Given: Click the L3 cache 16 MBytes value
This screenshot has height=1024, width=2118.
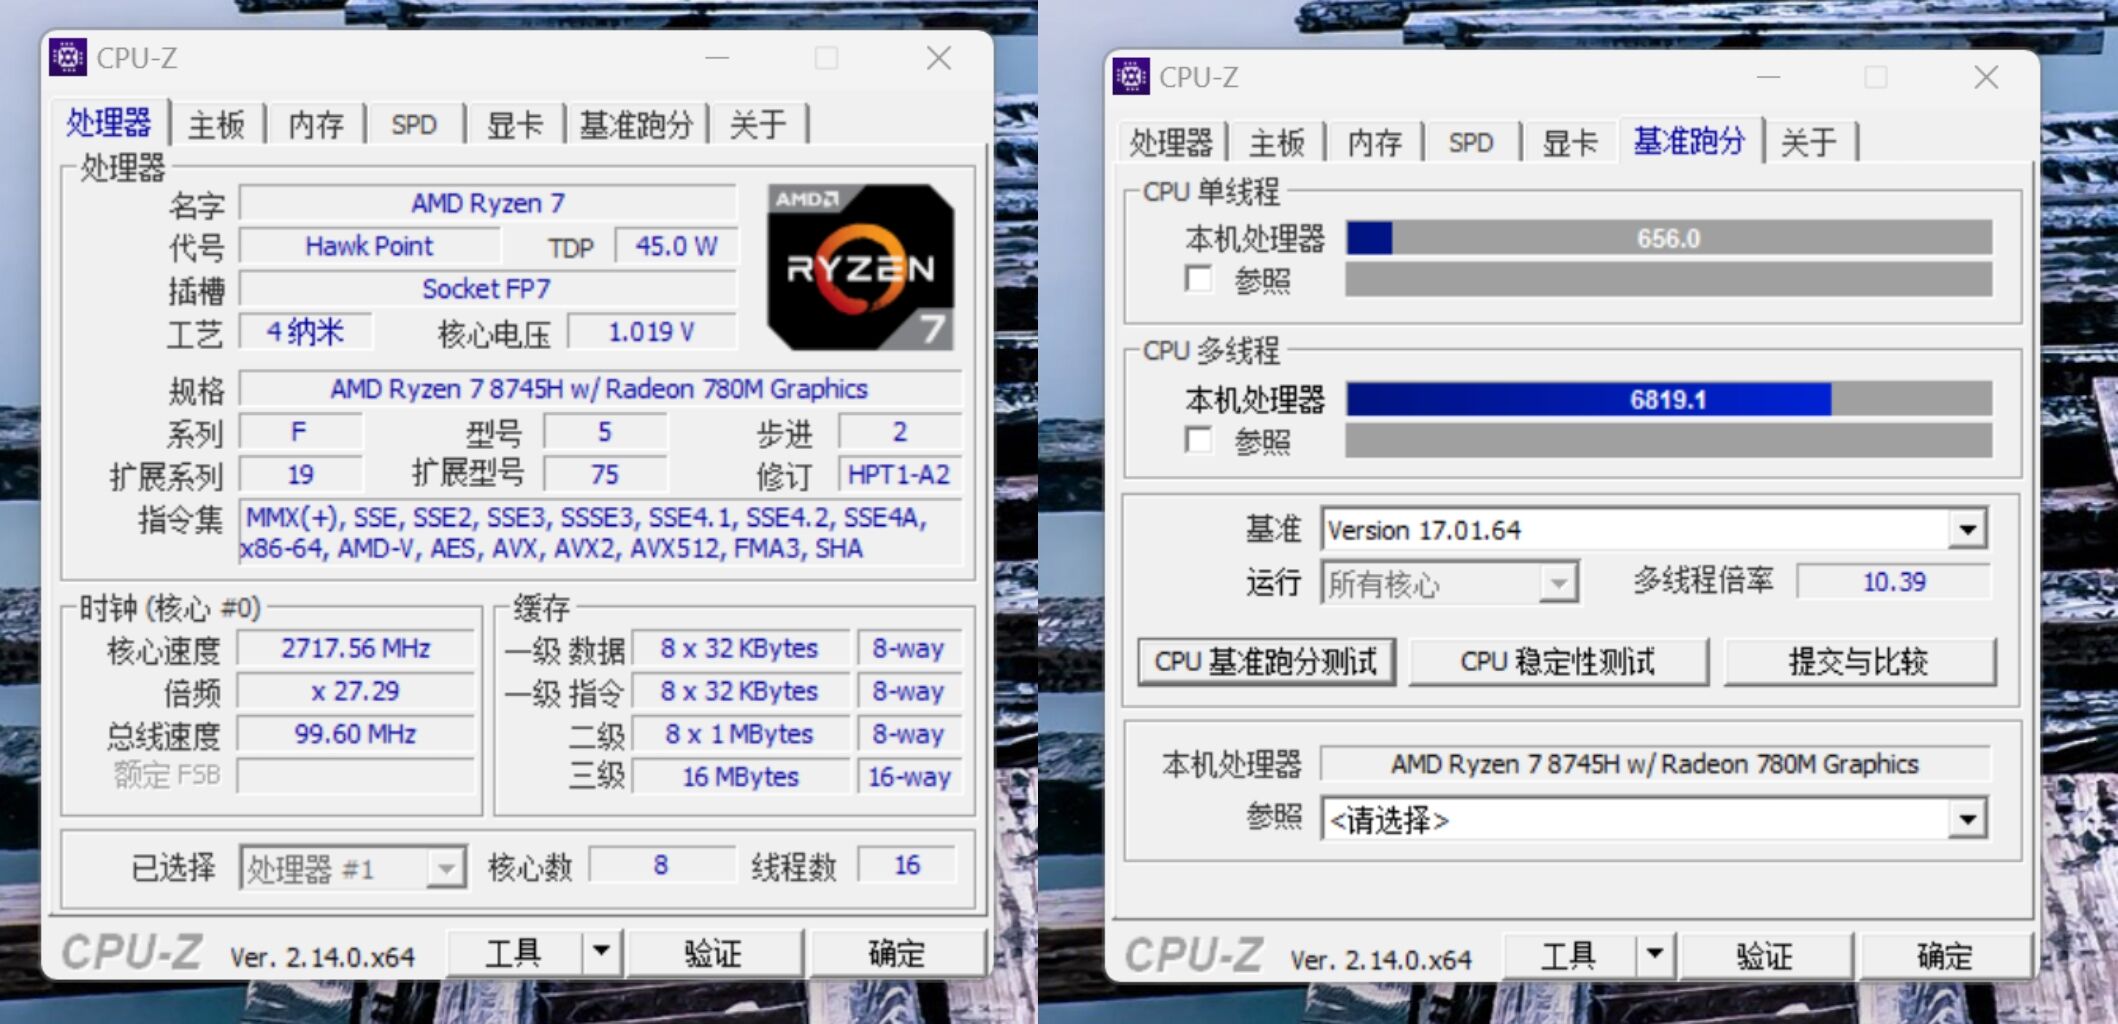Looking at the screenshot, I should (740, 777).
